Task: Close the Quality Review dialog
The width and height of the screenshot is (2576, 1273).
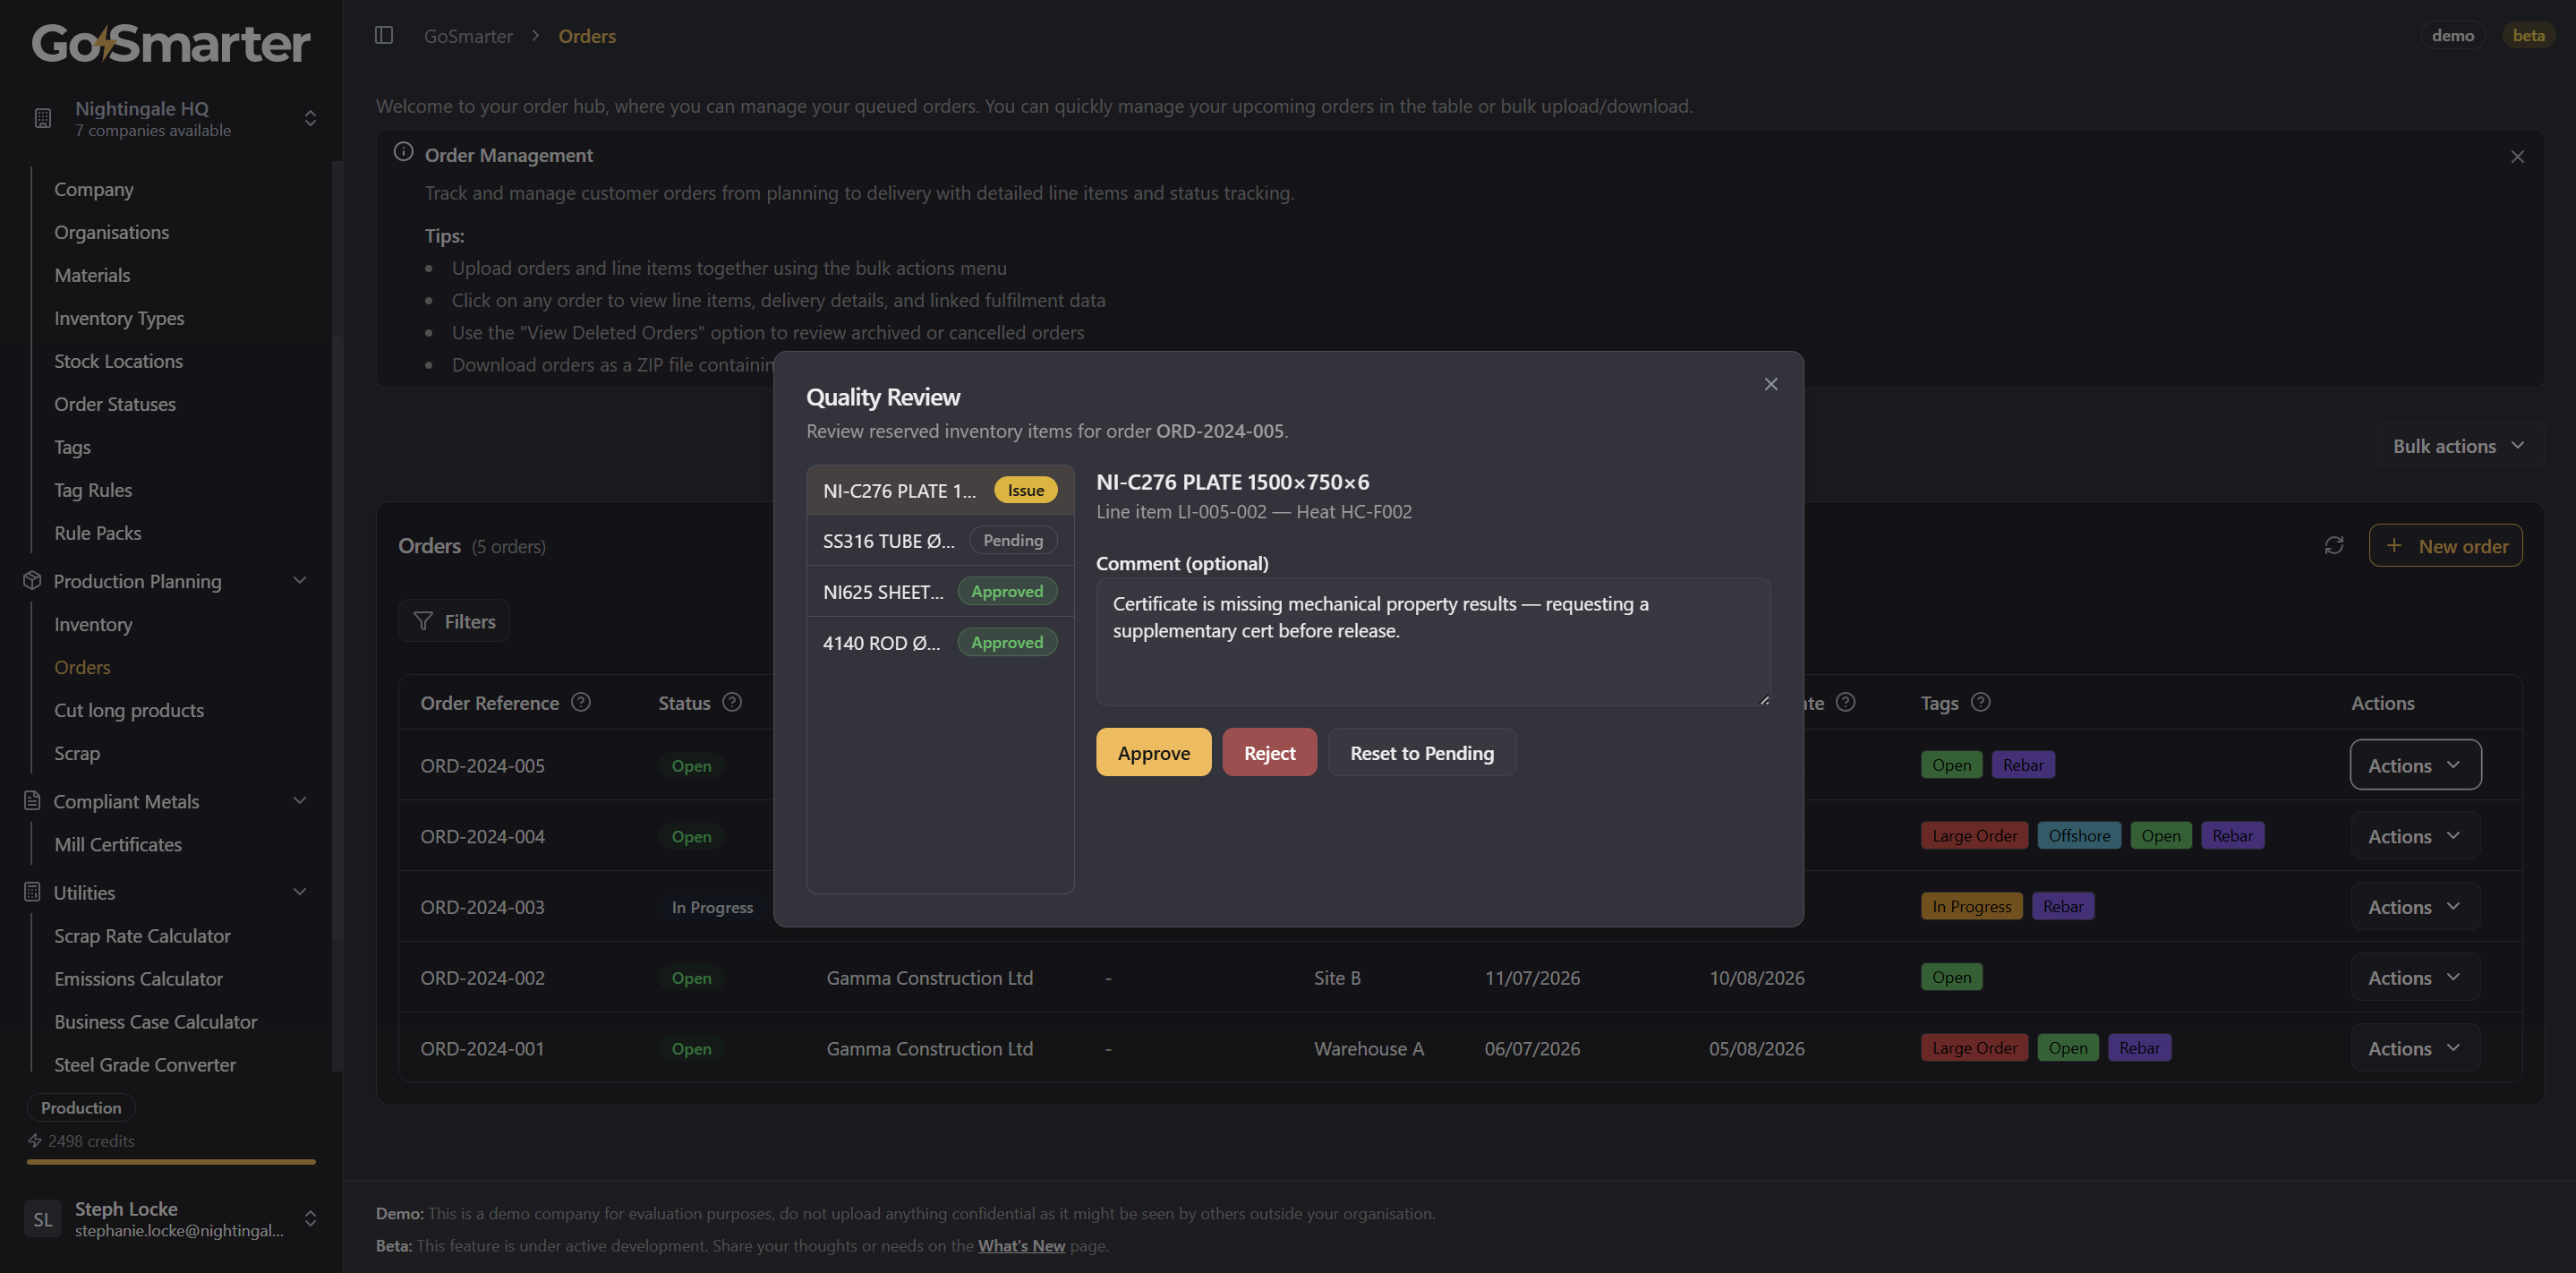Action: click(x=1771, y=384)
